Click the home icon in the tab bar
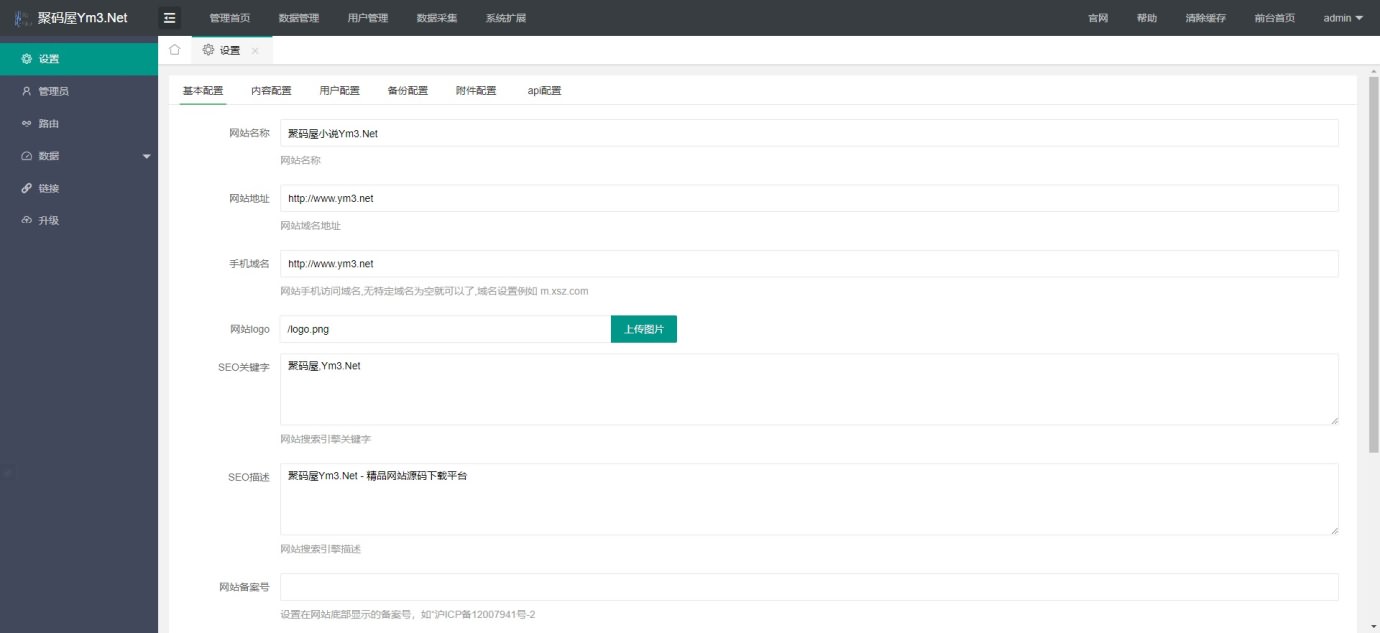 pos(175,50)
